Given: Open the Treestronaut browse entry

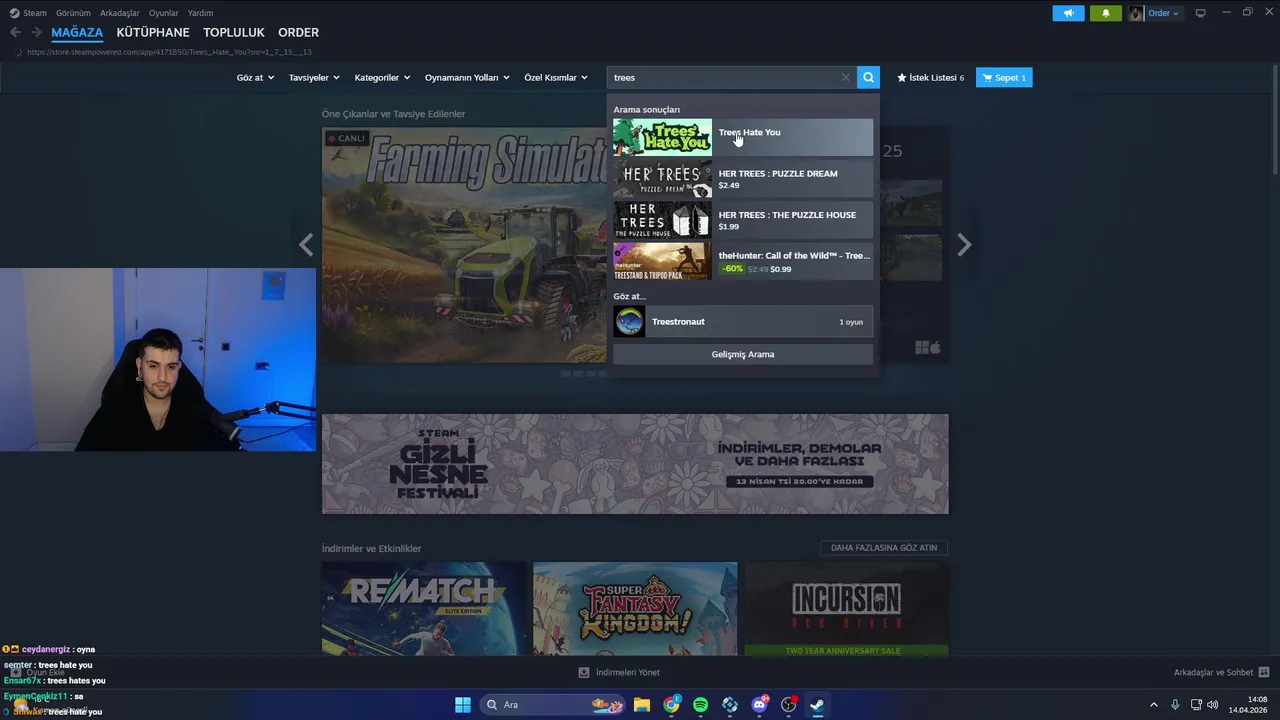Looking at the screenshot, I should 743,321.
